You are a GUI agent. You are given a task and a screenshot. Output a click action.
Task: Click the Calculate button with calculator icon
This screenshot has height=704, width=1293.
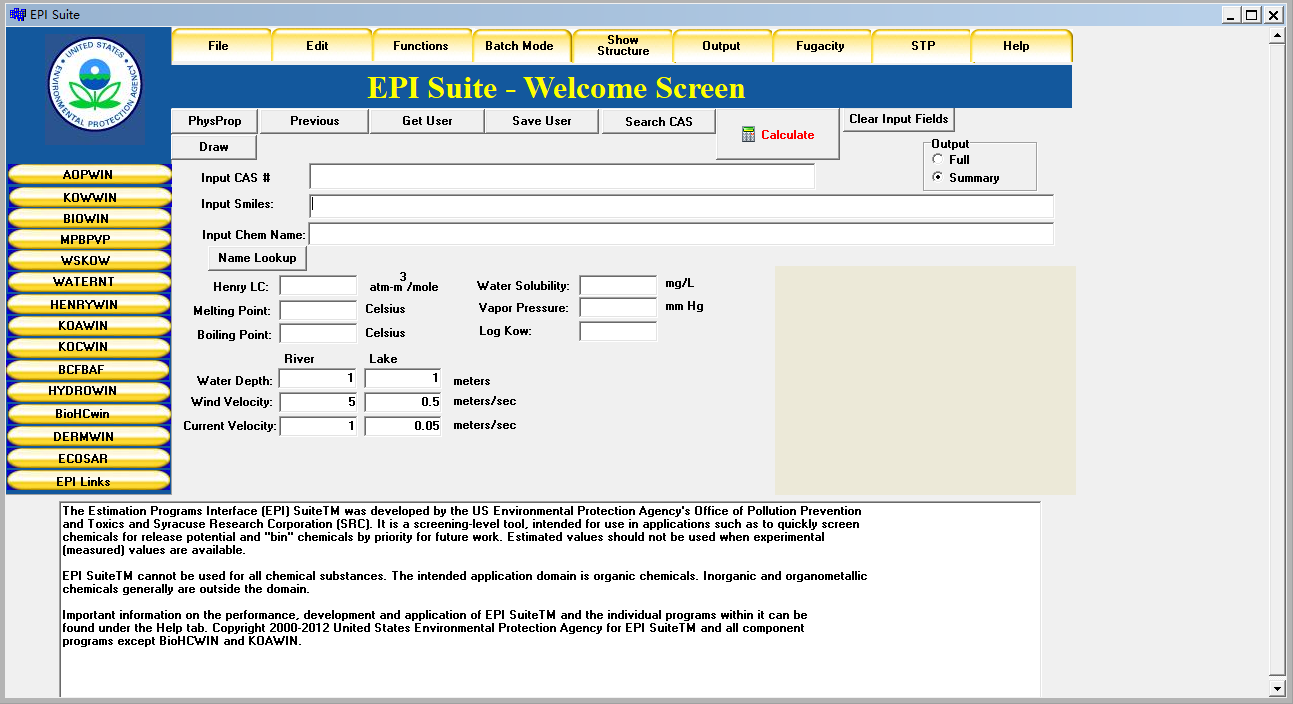(x=777, y=135)
